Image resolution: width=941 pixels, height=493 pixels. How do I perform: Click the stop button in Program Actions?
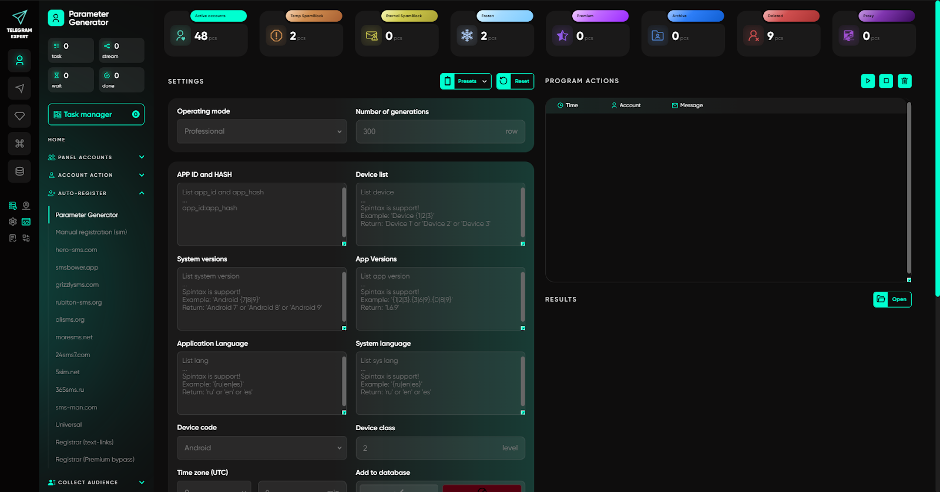(x=886, y=81)
